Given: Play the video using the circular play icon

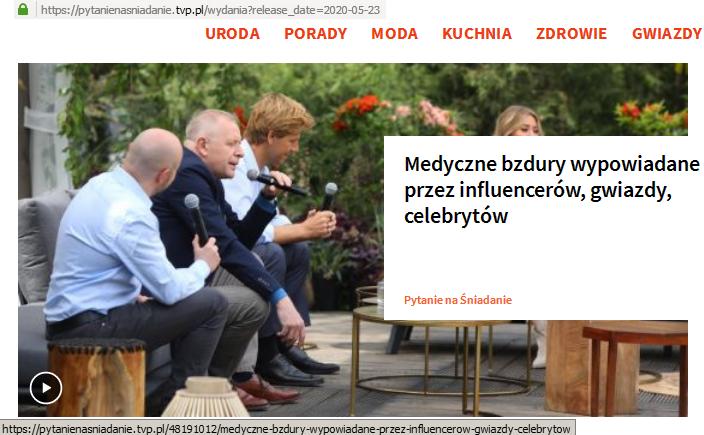Looking at the screenshot, I should tap(46, 388).
